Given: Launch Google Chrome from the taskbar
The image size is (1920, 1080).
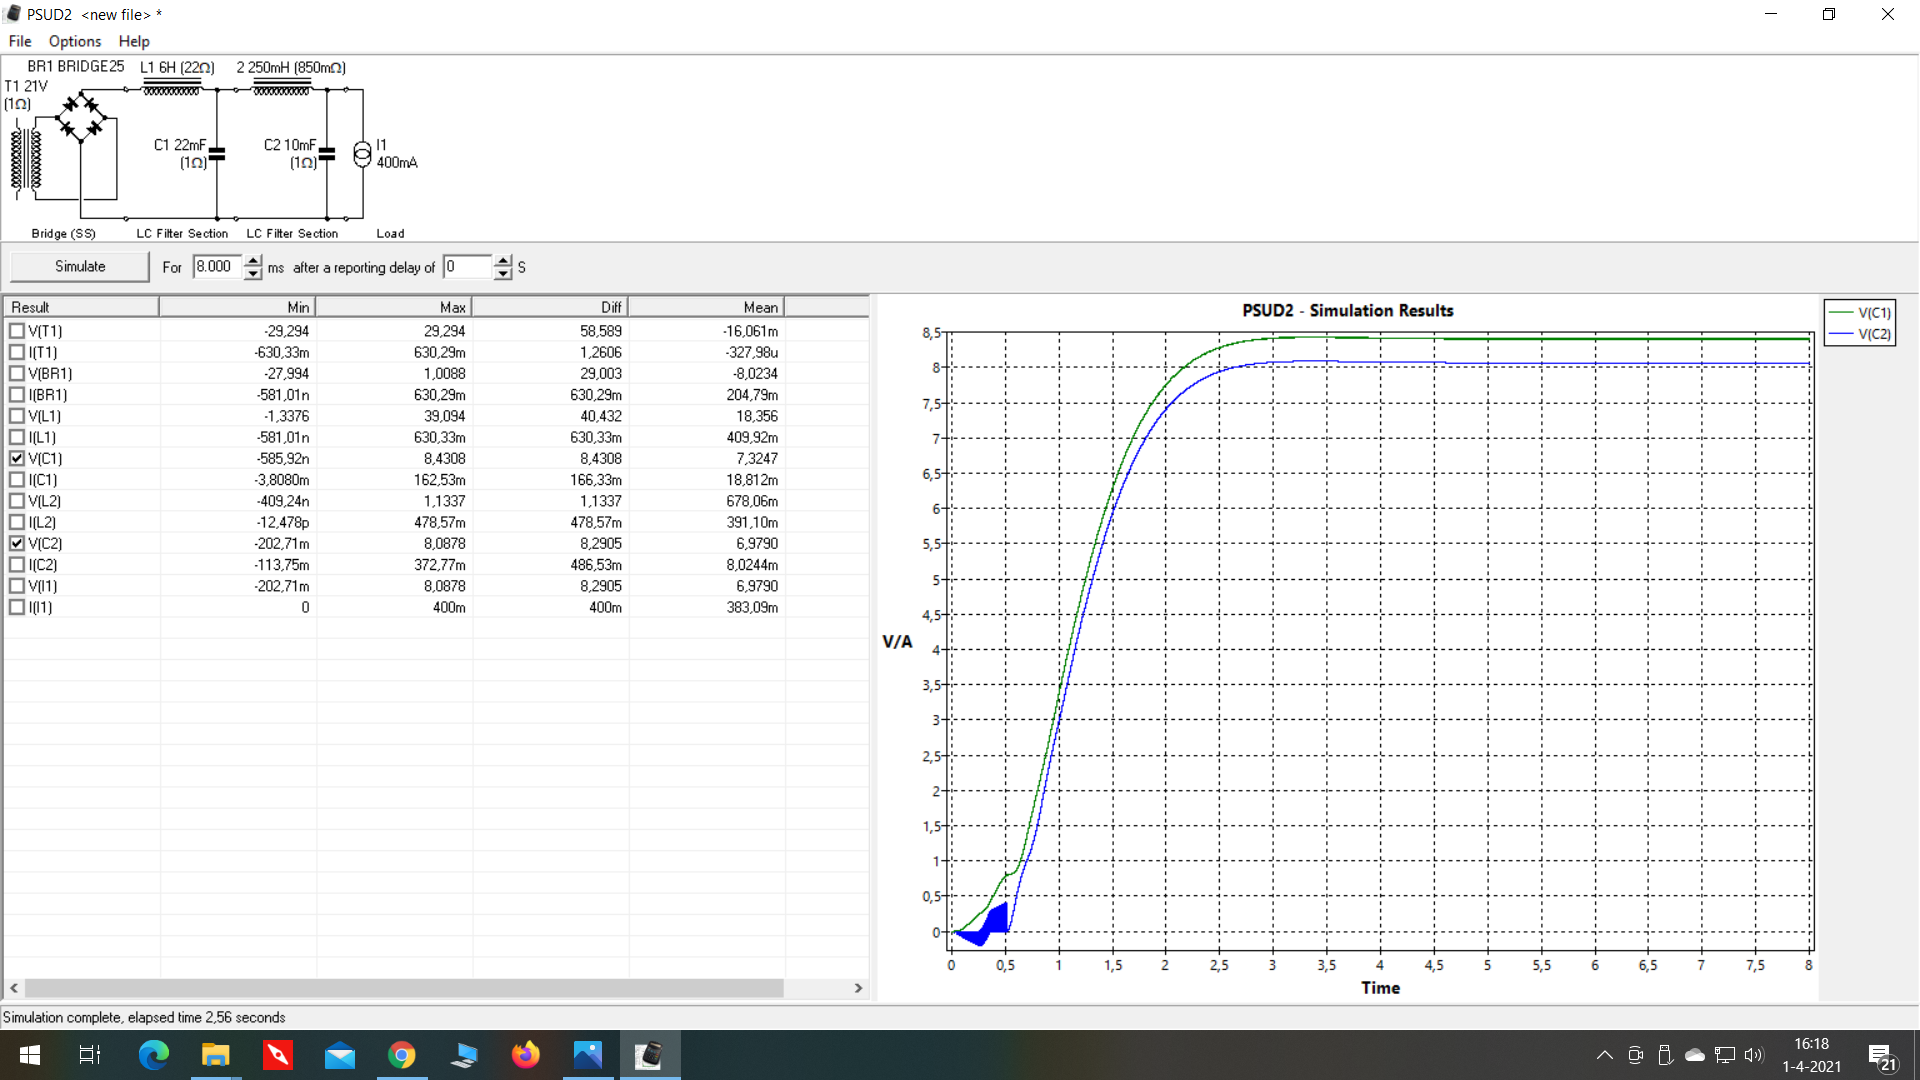Looking at the screenshot, I should (x=402, y=1055).
